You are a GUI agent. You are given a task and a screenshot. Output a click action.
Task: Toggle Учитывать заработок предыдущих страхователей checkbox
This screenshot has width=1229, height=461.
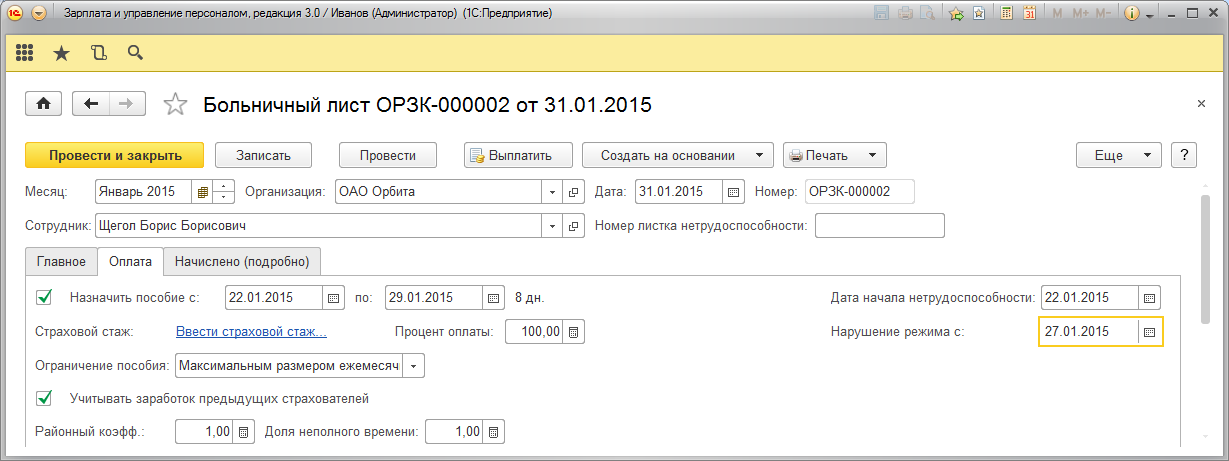(x=44, y=399)
